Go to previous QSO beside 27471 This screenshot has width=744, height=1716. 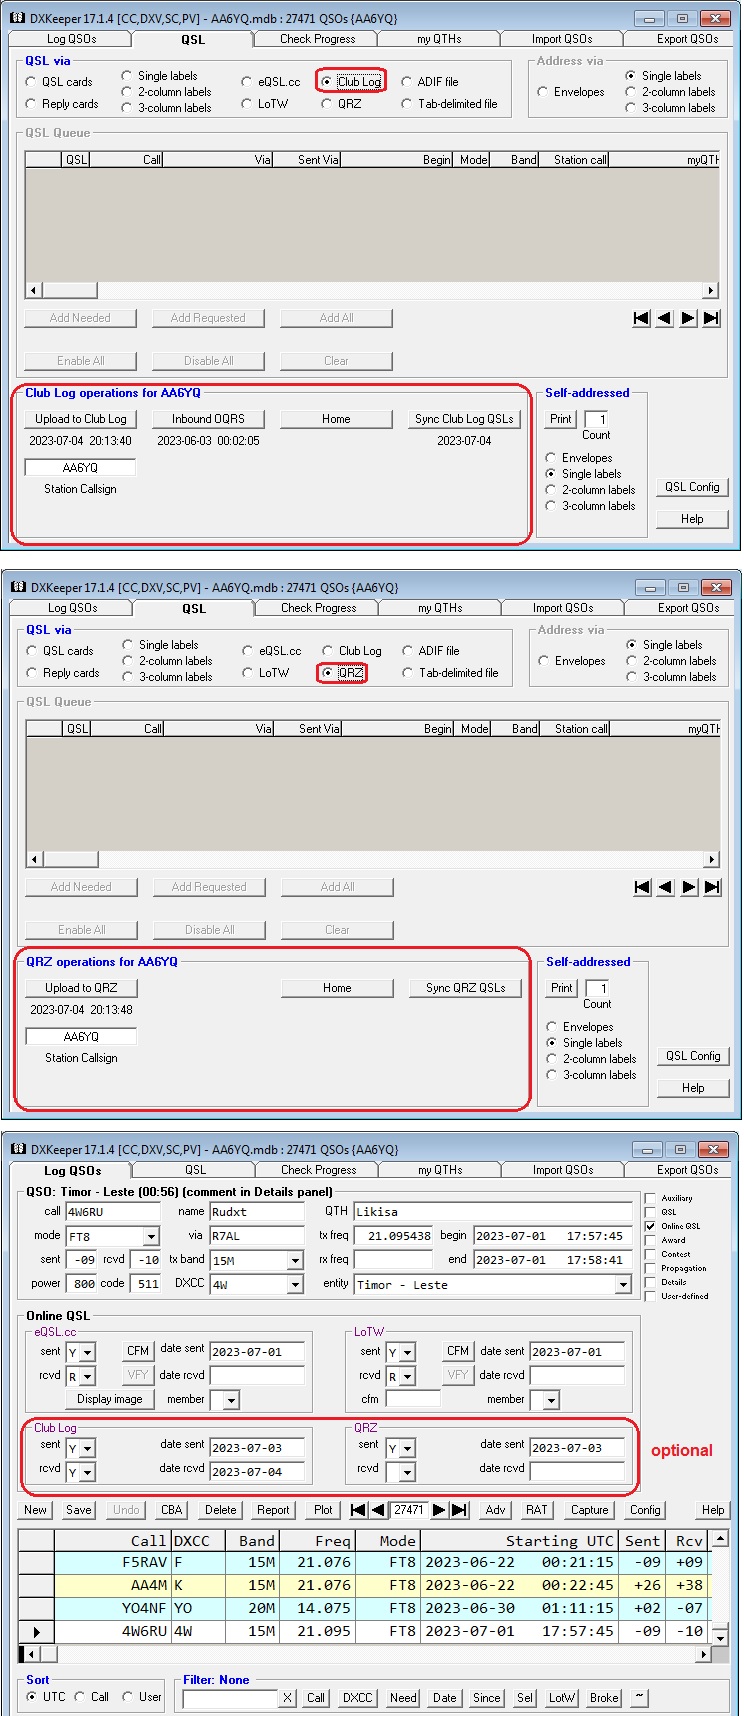point(378,1510)
